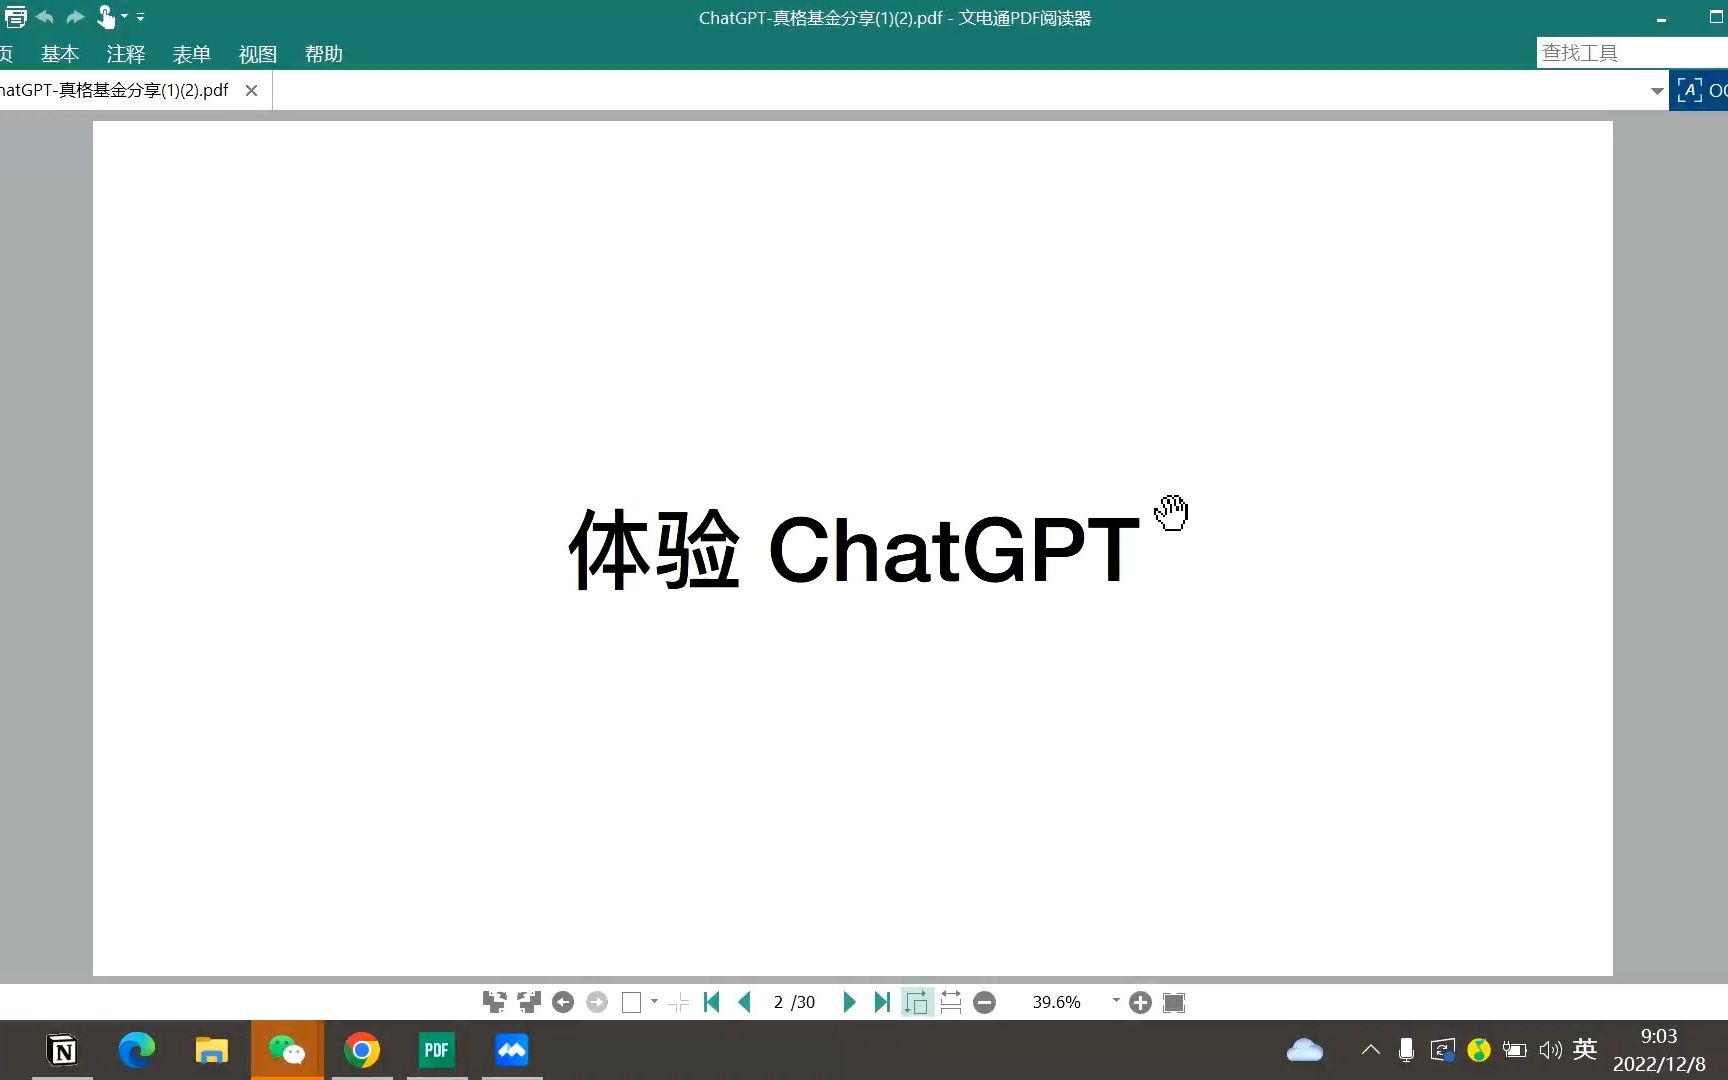Open WeChat from the taskbar
The width and height of the screenshot is (1728, 1080).
click(x=287, y=1050)
